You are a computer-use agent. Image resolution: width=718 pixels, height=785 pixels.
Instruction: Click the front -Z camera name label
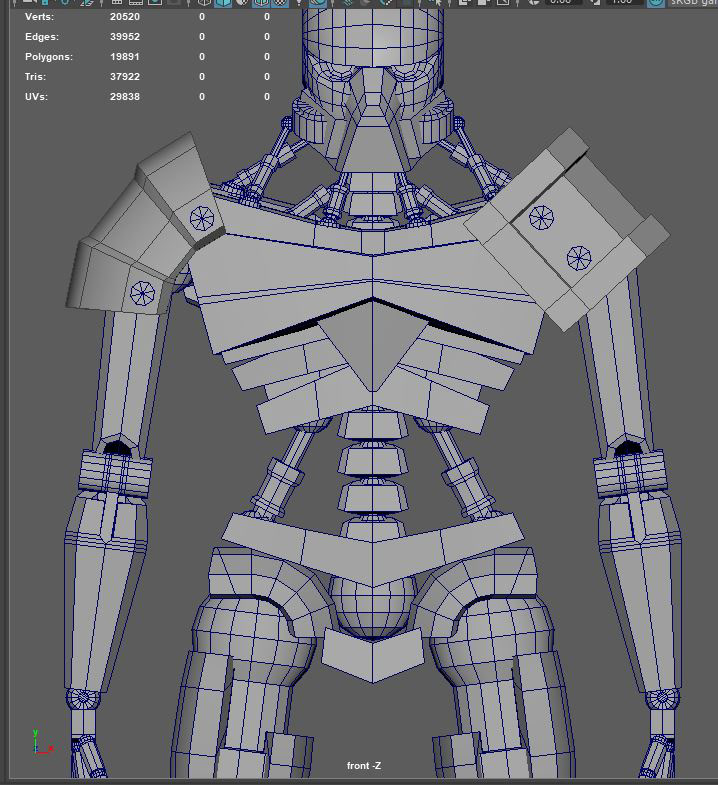(364, 765)
